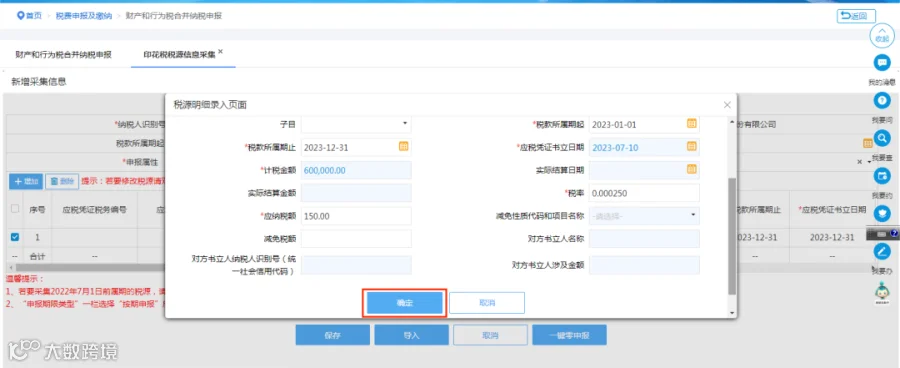Open 减免性质代码和项目名称 dropdown

point(644,216)
